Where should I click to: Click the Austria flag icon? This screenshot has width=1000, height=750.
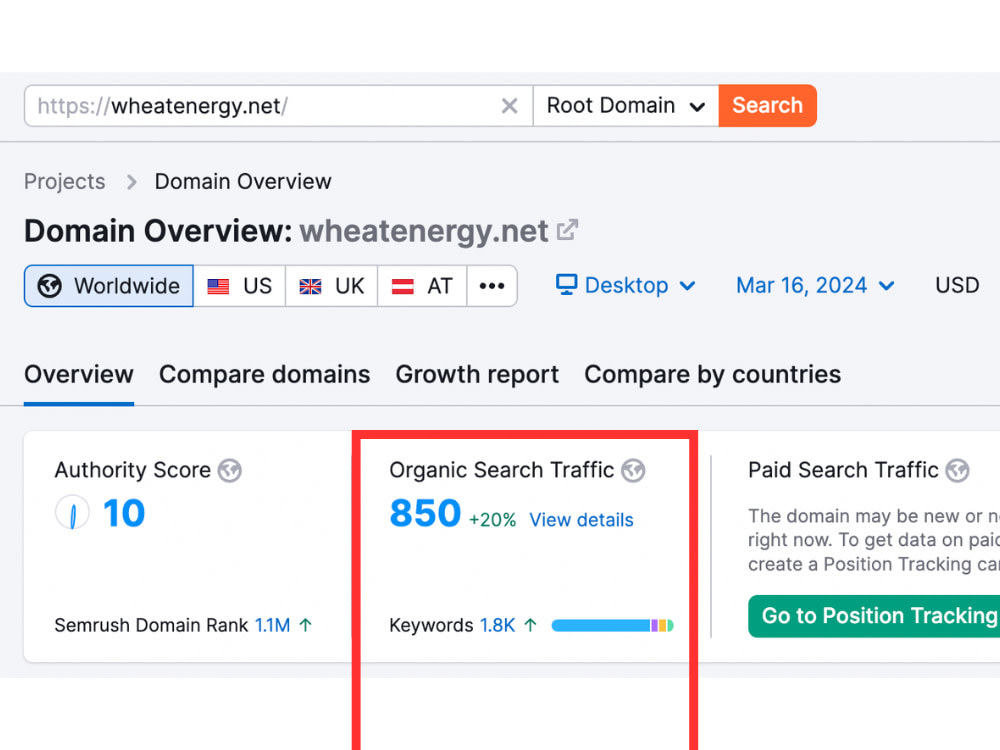click(x=402, y=286)
